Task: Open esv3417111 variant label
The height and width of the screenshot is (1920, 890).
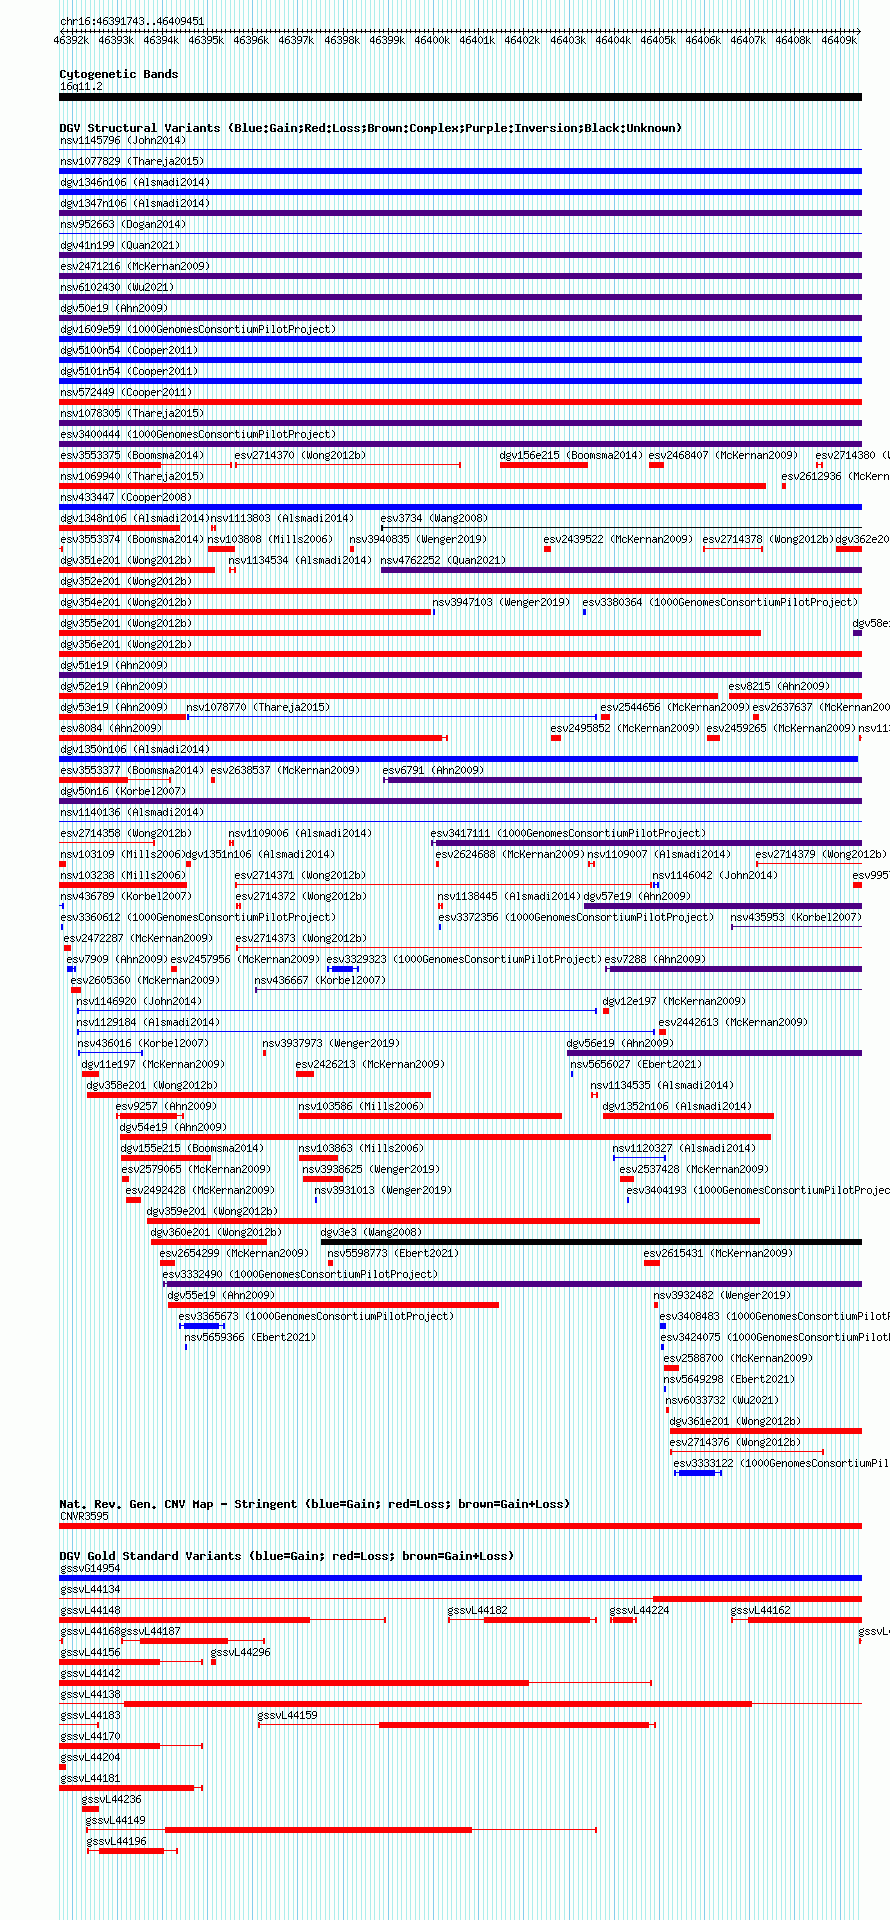Action: [568, 833]
